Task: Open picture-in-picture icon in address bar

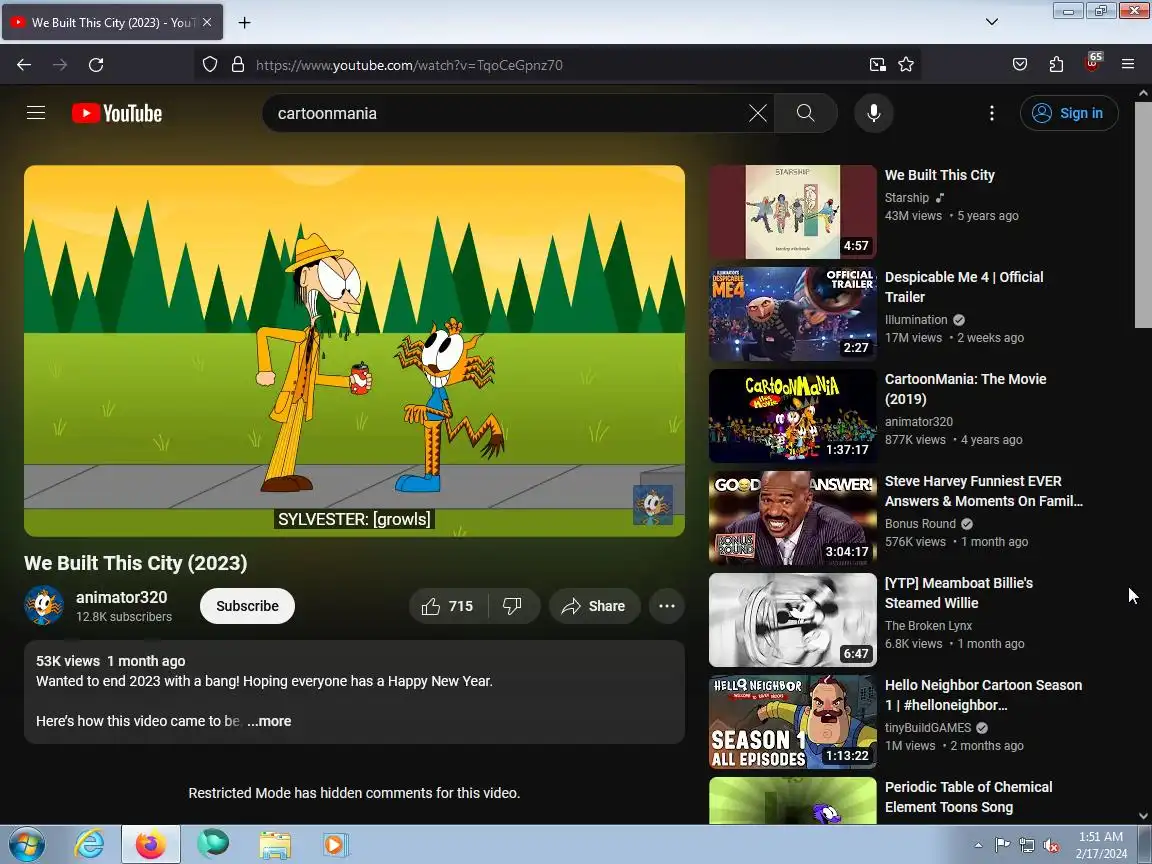Action: tap(878, 65)
